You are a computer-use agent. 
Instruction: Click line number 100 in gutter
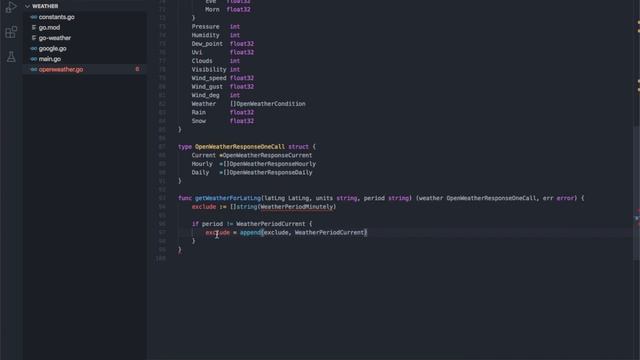161,258
